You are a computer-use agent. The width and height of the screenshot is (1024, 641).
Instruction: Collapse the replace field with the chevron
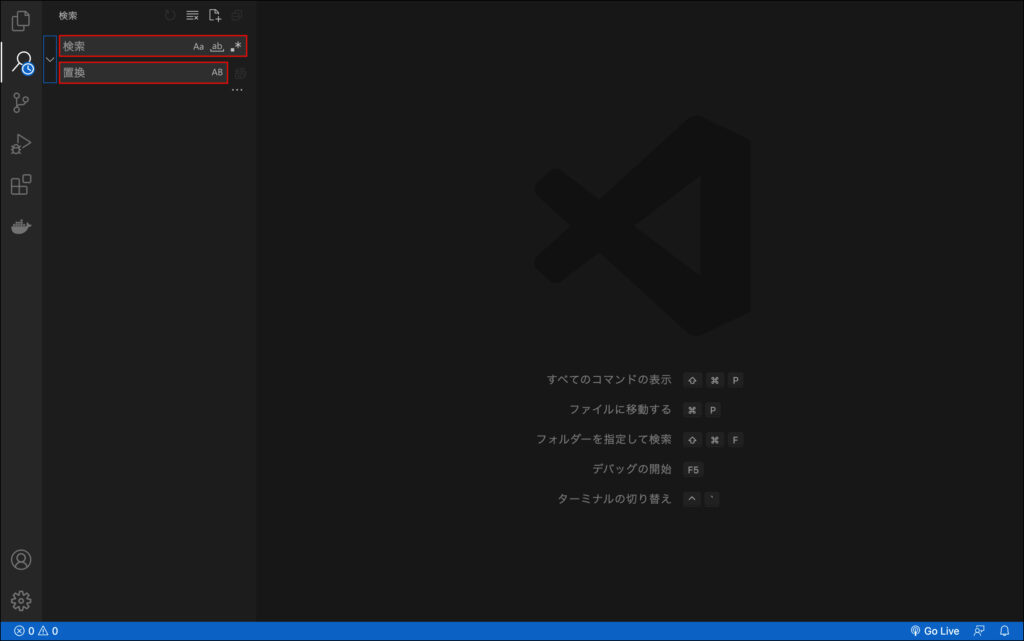[x=50, y=59]
